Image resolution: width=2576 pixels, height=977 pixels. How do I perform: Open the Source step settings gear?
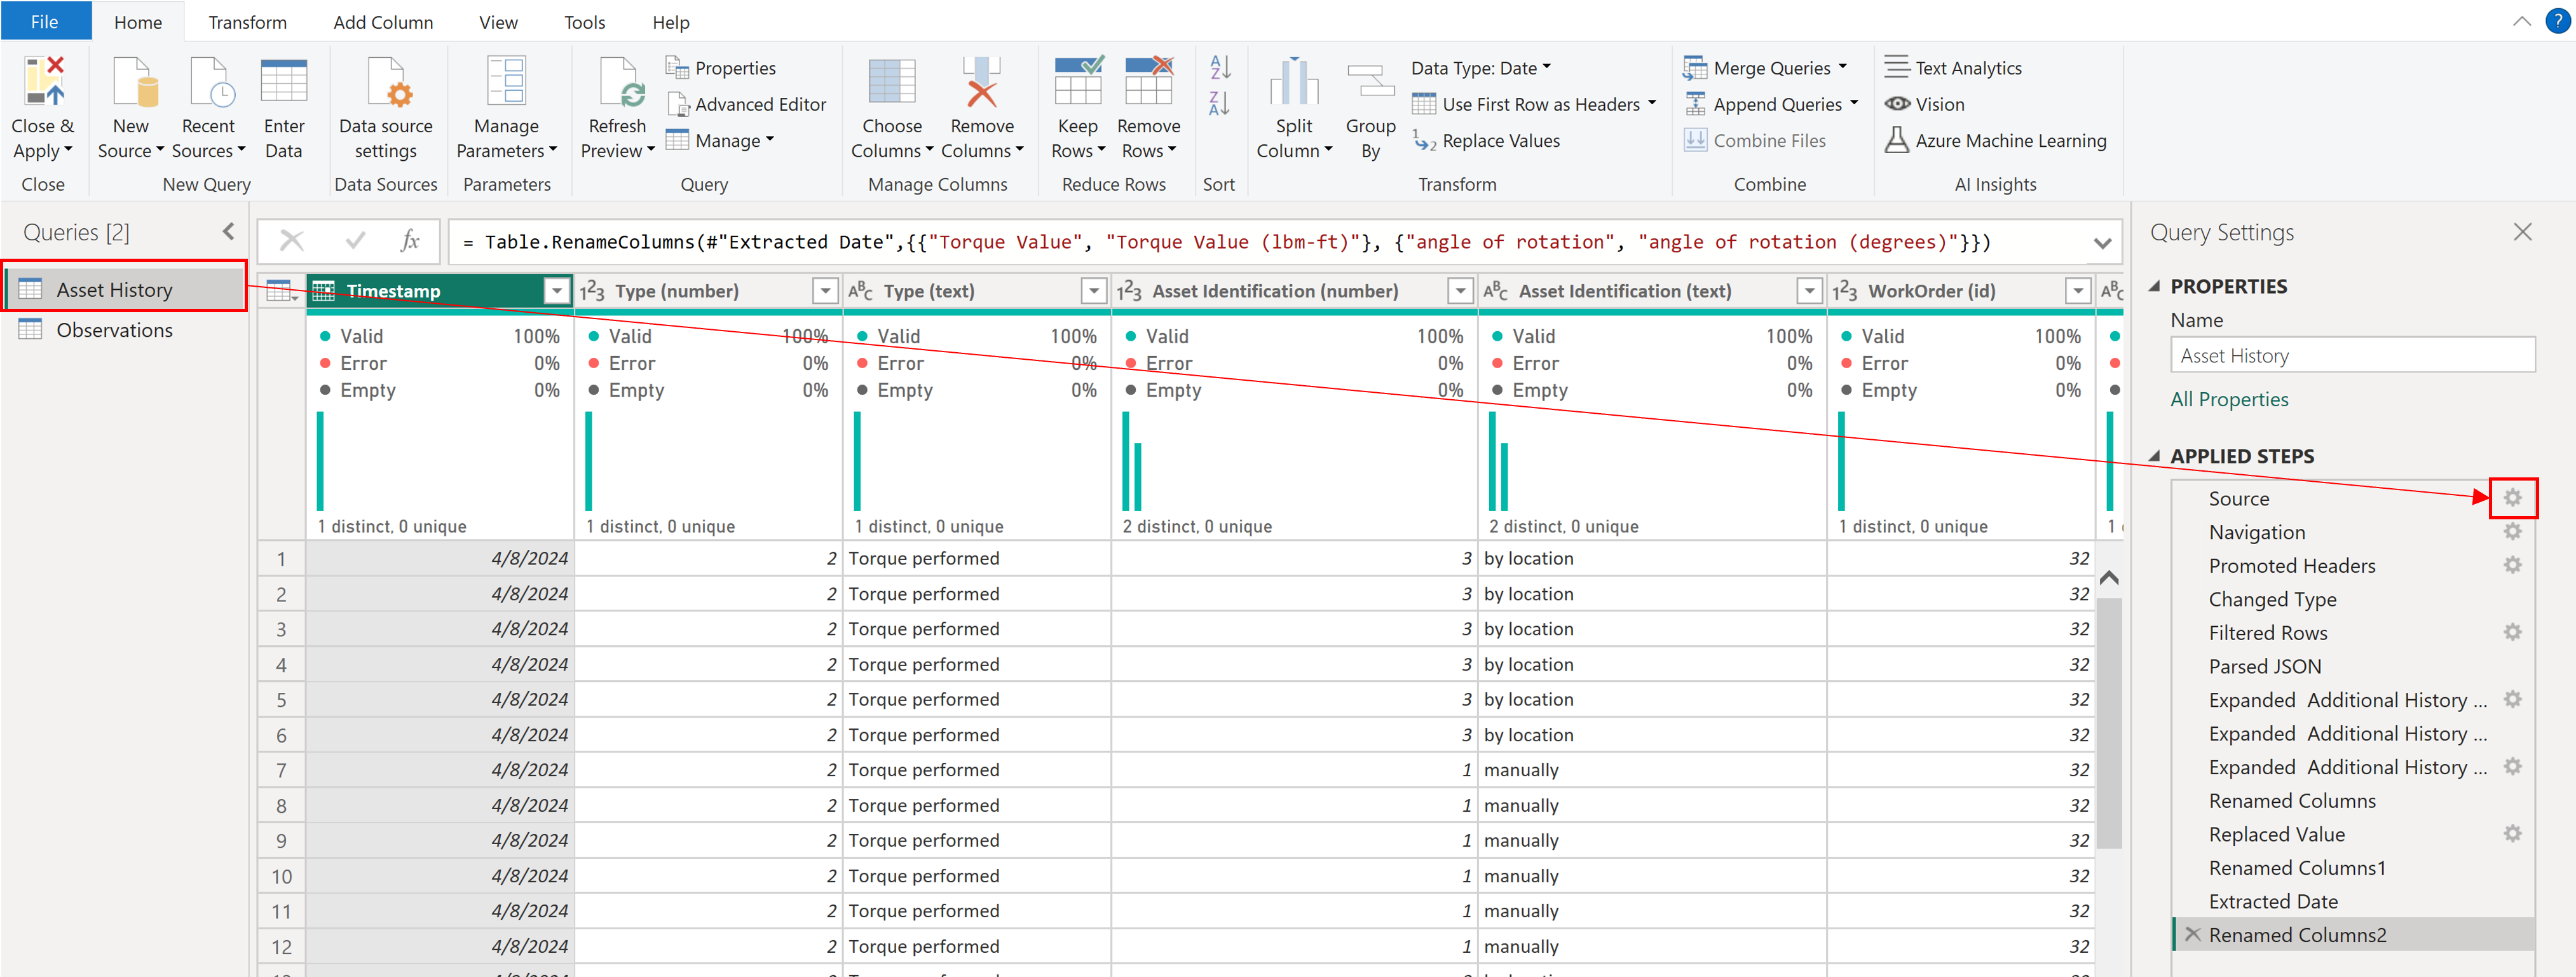click(x=2512, y=498)
